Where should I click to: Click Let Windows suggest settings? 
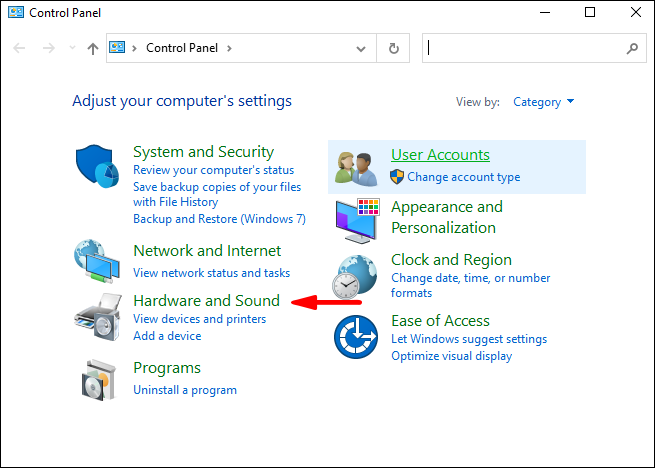469,339
